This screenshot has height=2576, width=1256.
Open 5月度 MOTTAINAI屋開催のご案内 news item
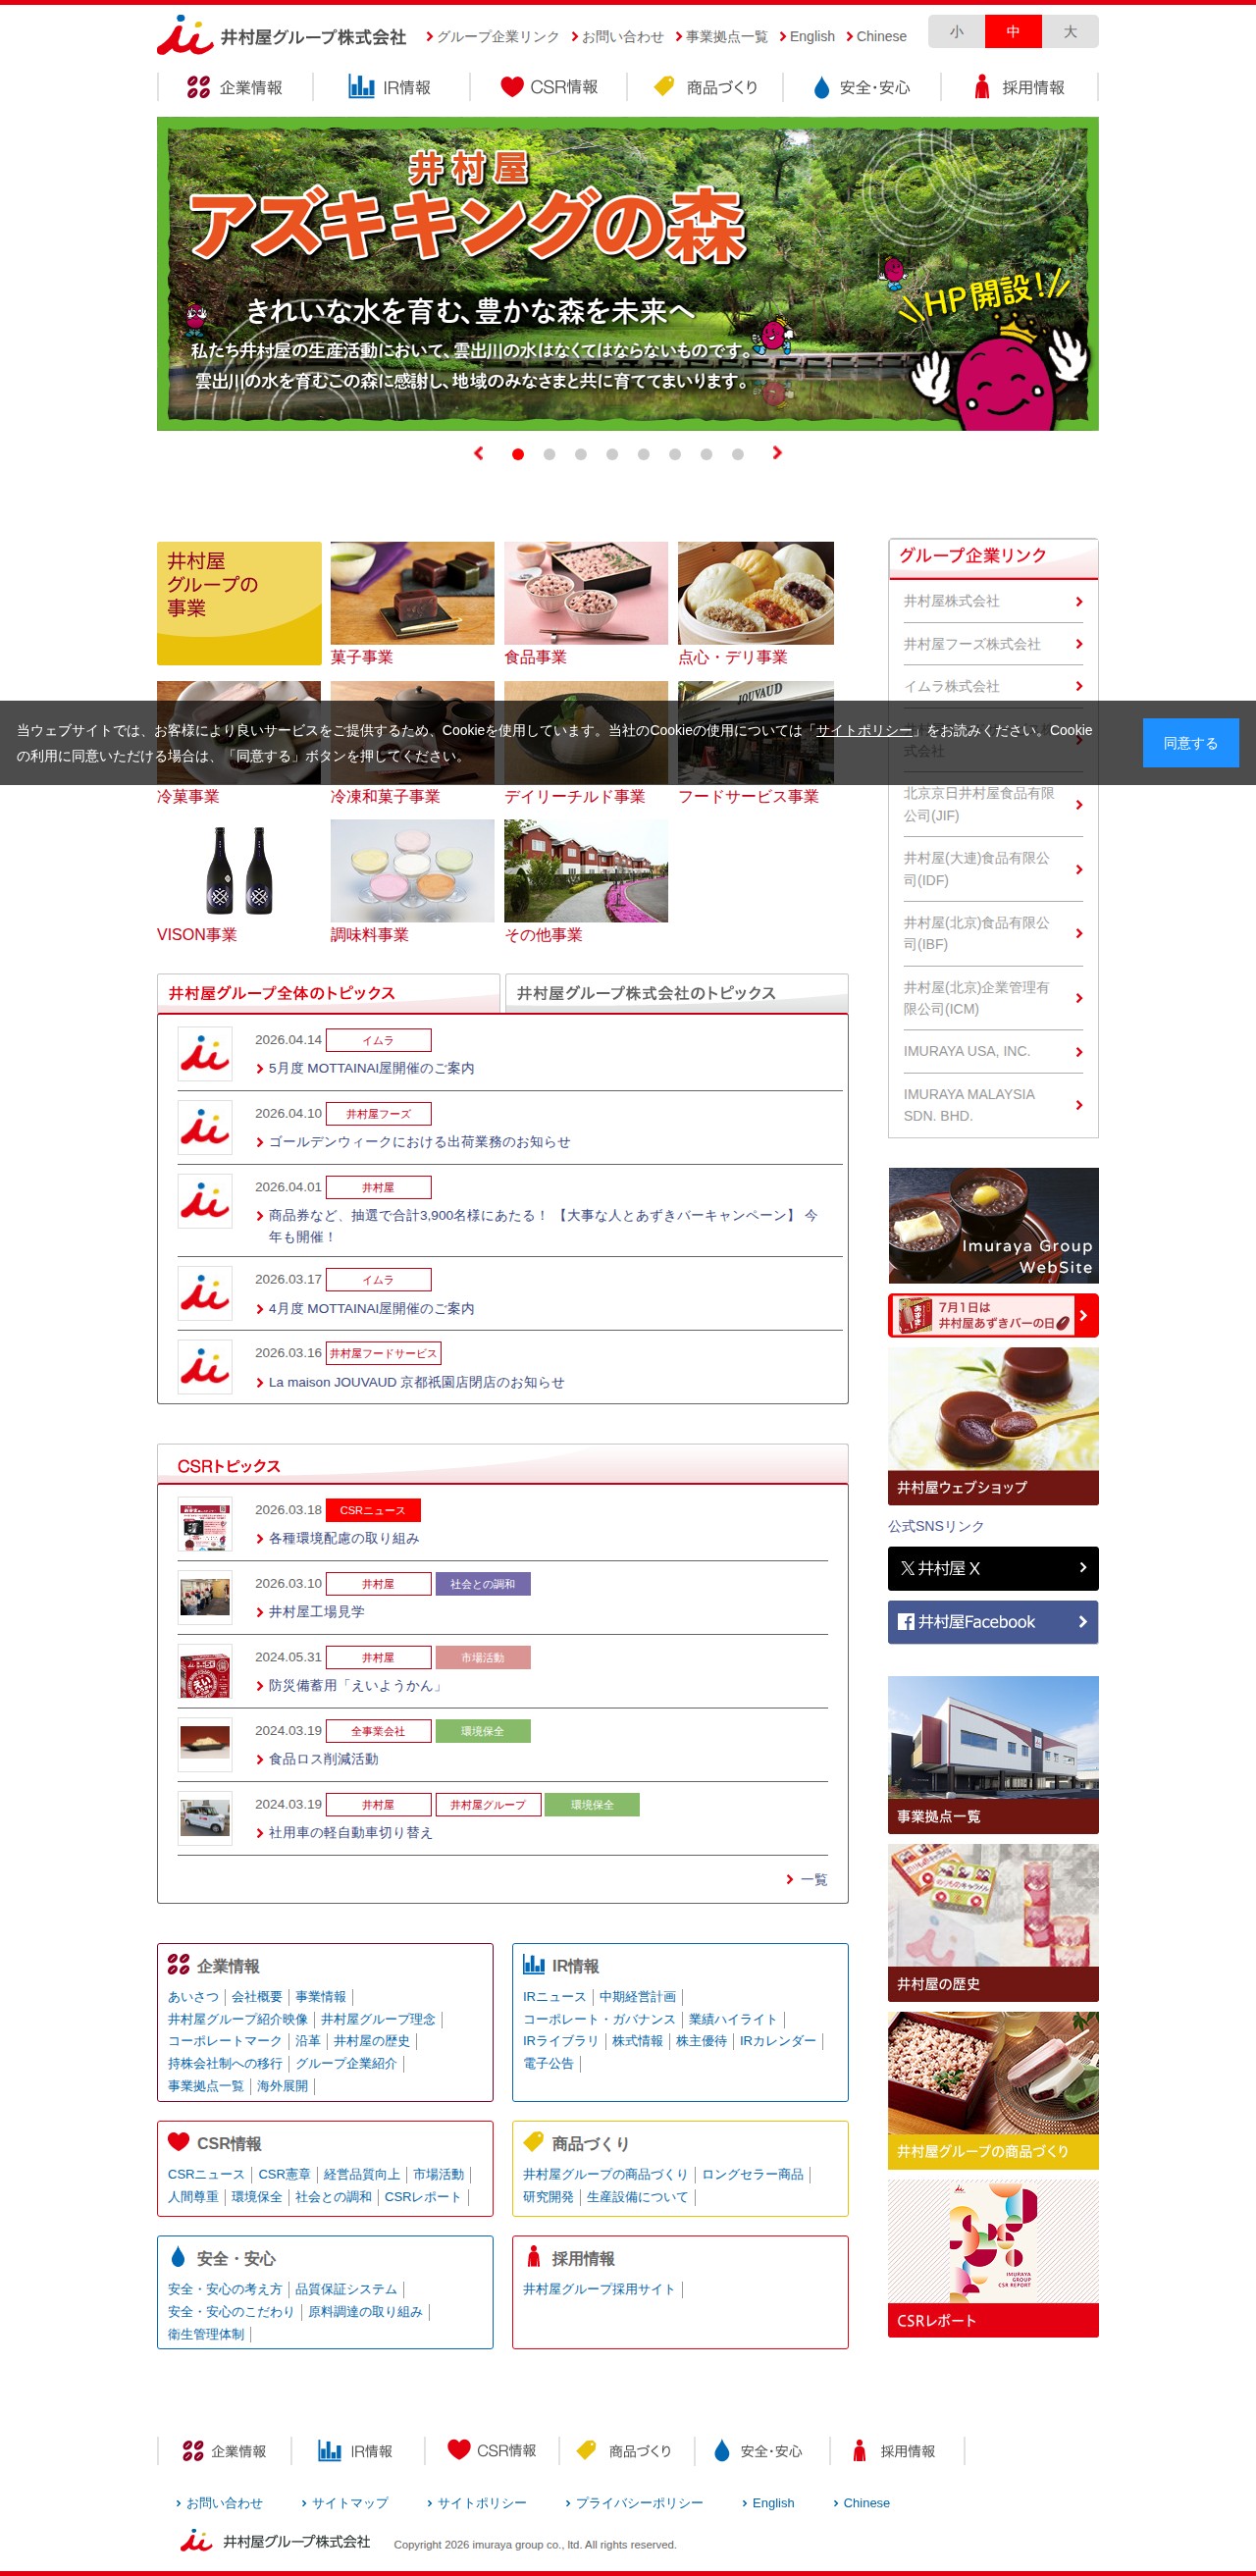(371, 1068)
